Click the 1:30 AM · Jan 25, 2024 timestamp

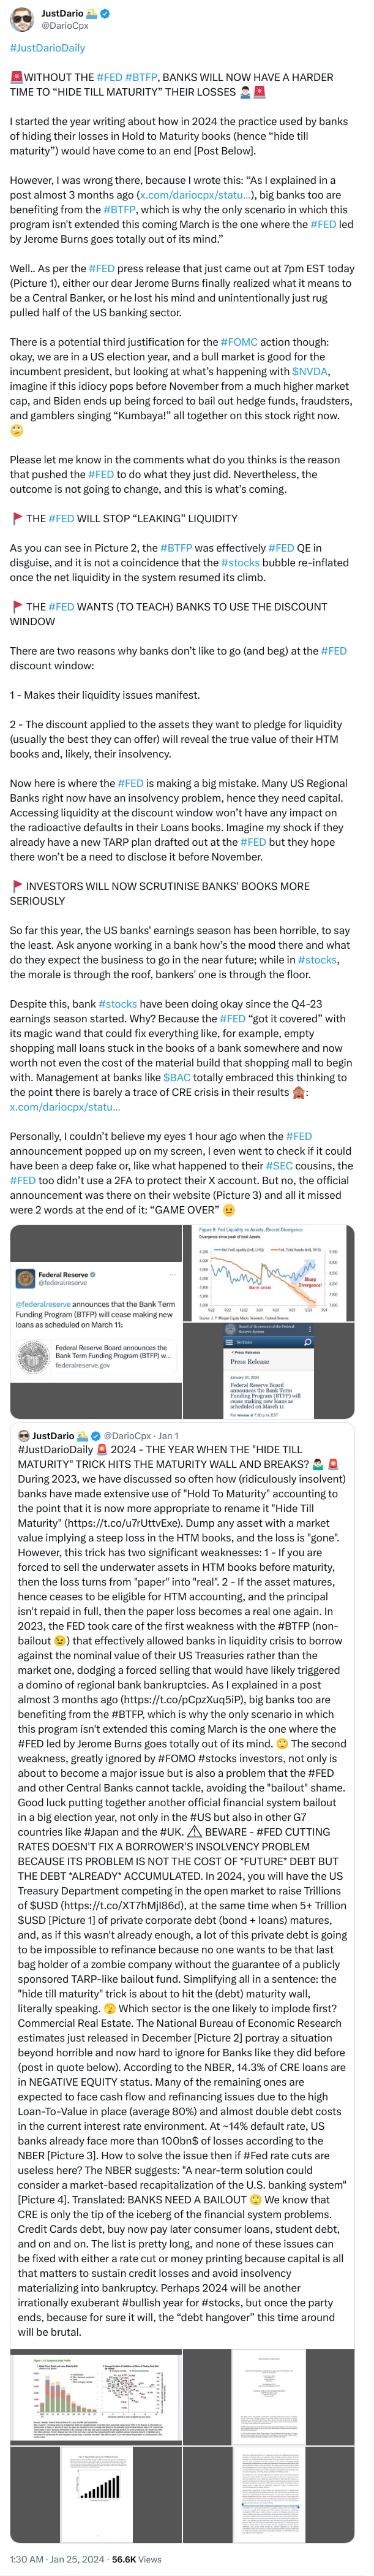coord(58,2558)
